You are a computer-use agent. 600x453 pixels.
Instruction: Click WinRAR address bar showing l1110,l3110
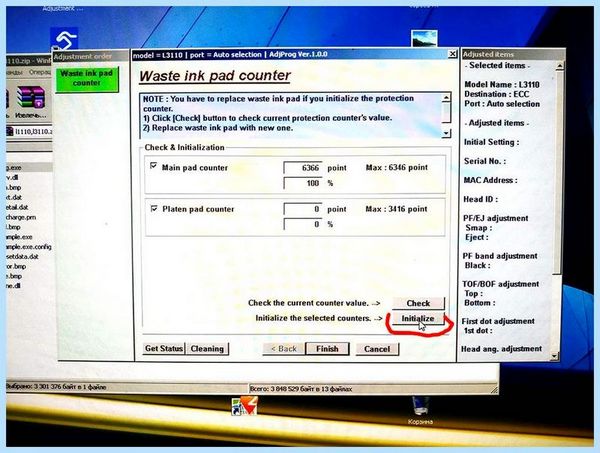30,132
